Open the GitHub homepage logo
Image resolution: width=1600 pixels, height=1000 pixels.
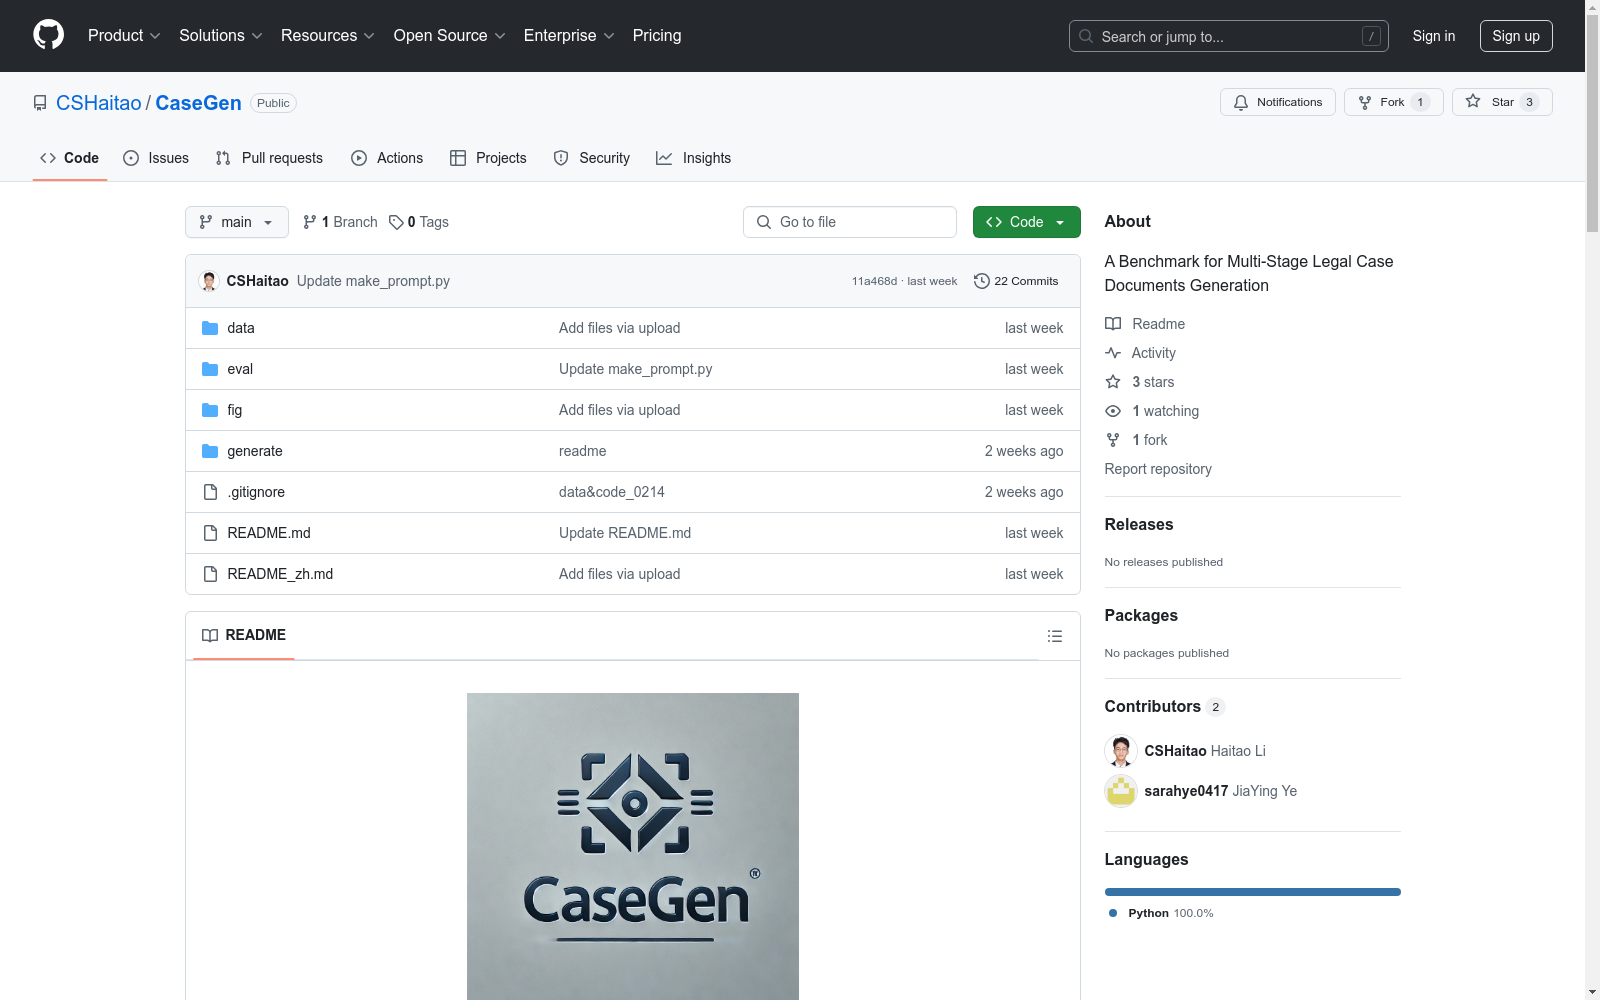coord(48,35)
